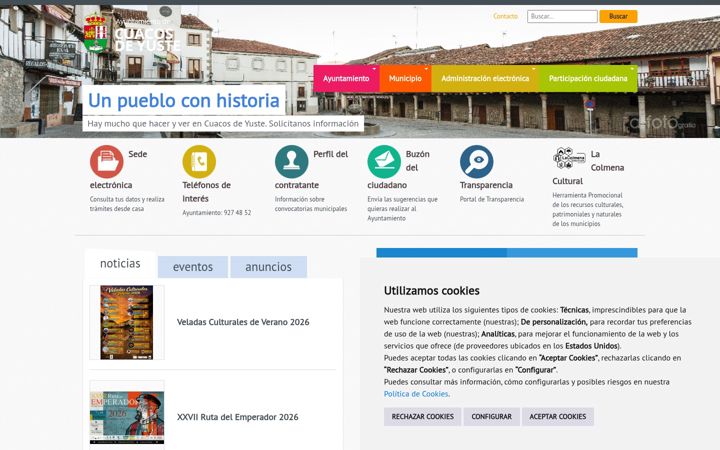The height and width of the screenshot is (450, 720).
Task: Click 'Envía las sugerencias' description text
Action: click(402, 208)
